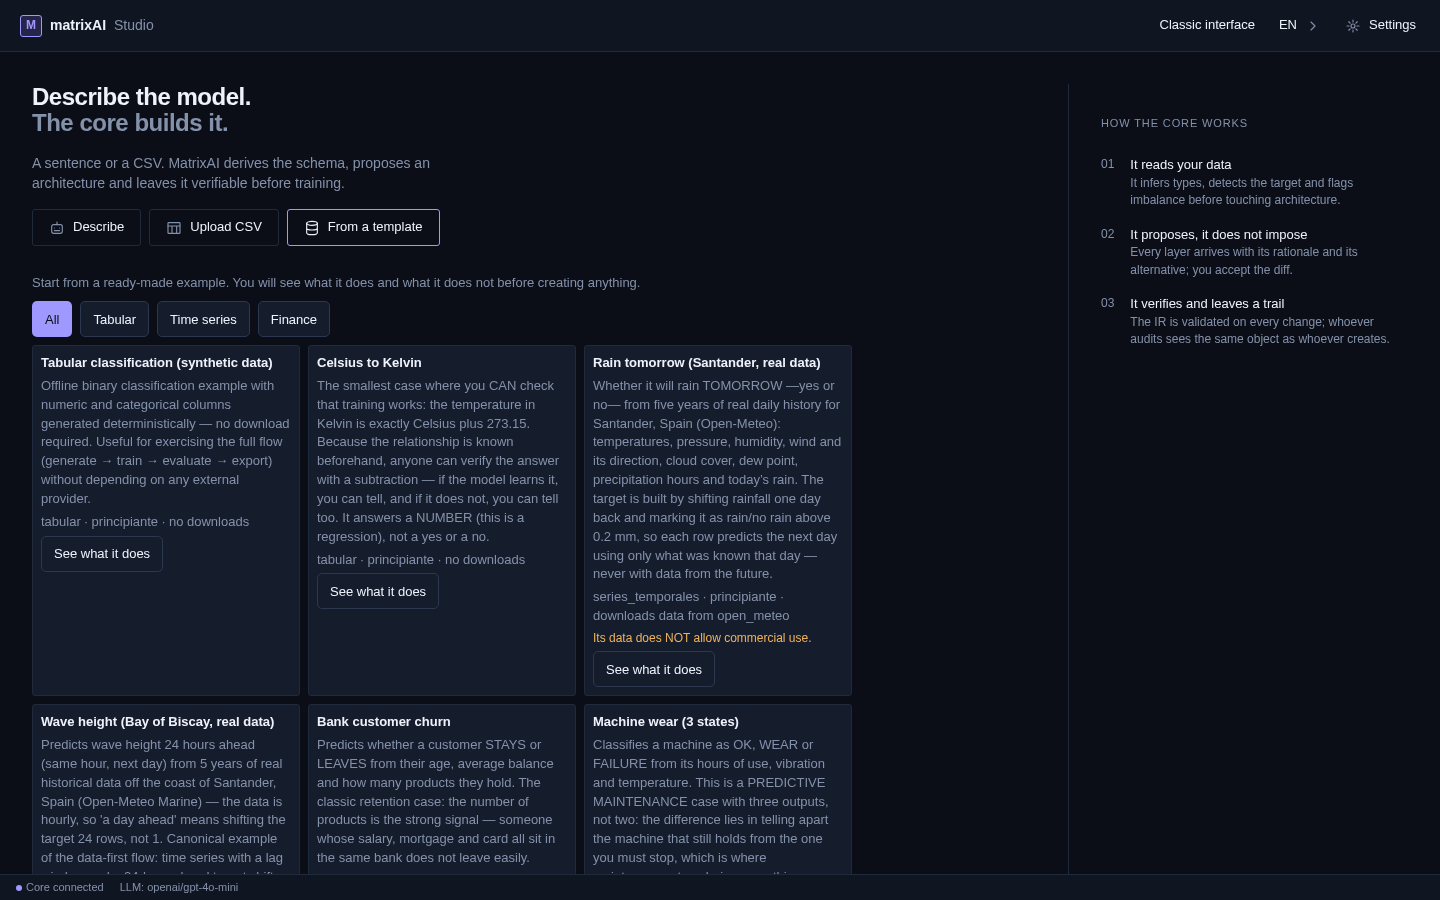This screenshot has height=900, width=1440.
Task: Choose the Upload CSV option
Action: coord(214,227)
